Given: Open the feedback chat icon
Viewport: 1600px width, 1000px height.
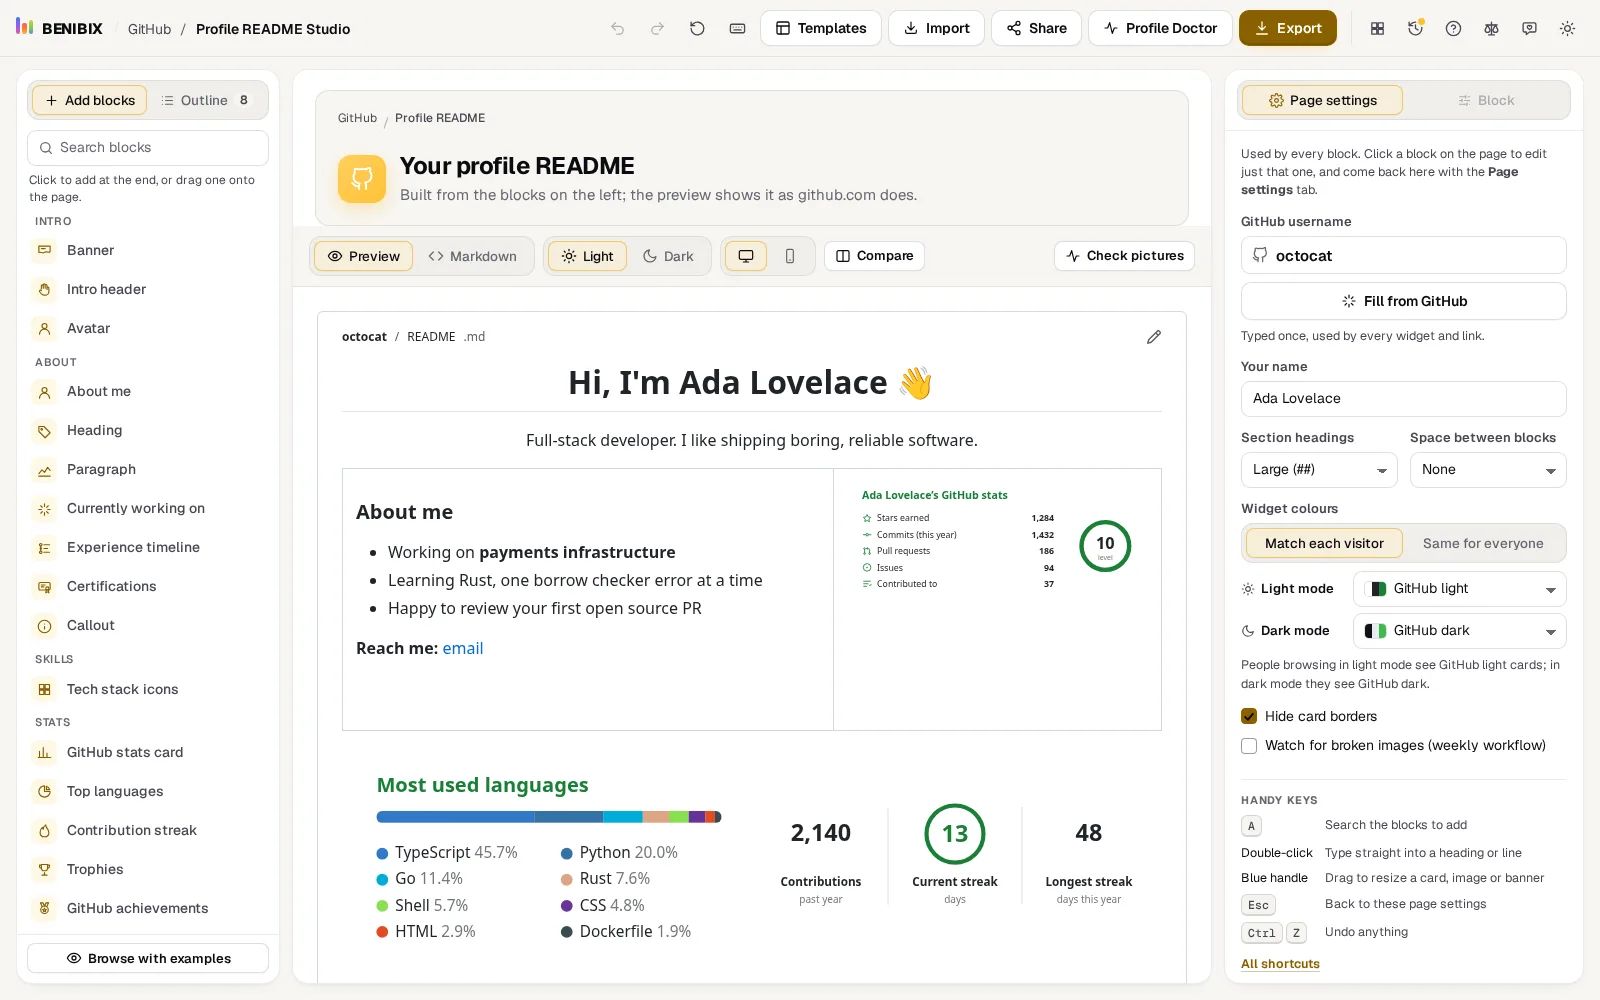Looking at the screenshot, I should (1529, 29).
